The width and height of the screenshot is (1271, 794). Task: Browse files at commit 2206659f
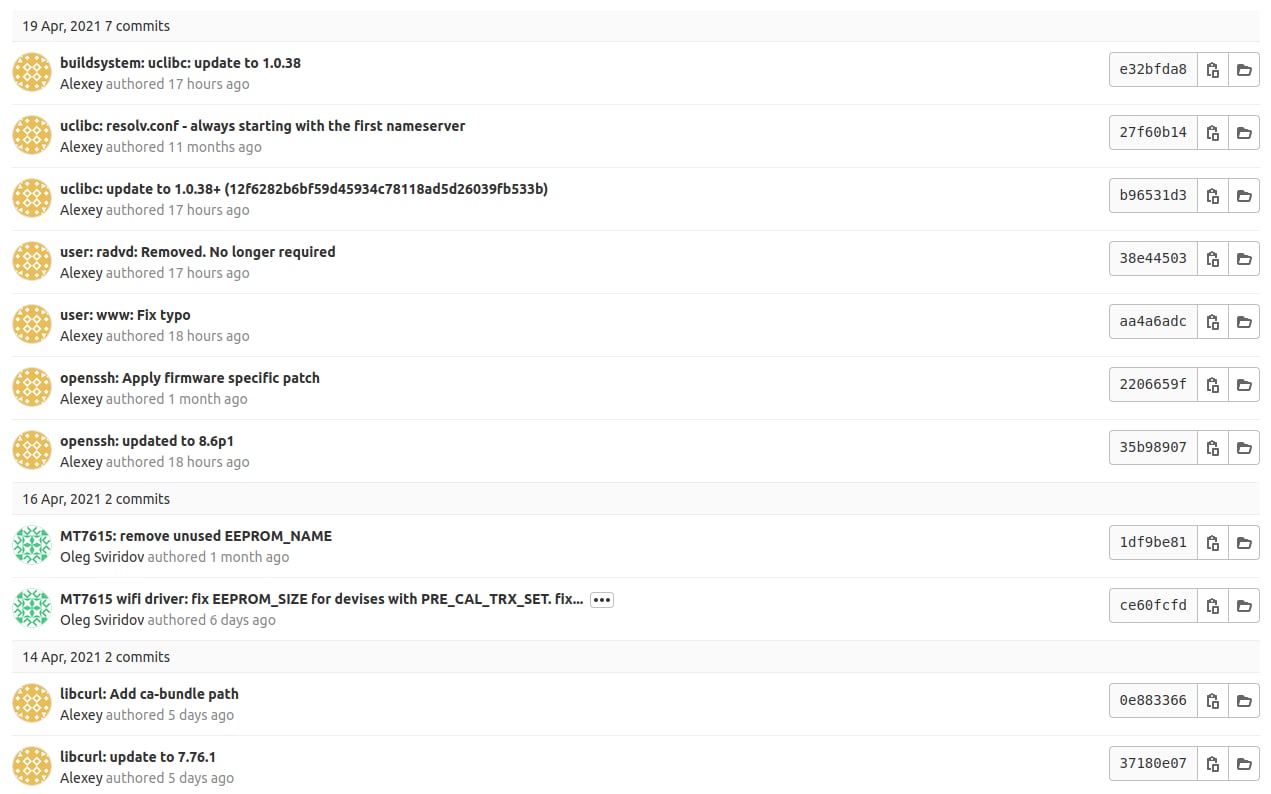pos(1244,385)
